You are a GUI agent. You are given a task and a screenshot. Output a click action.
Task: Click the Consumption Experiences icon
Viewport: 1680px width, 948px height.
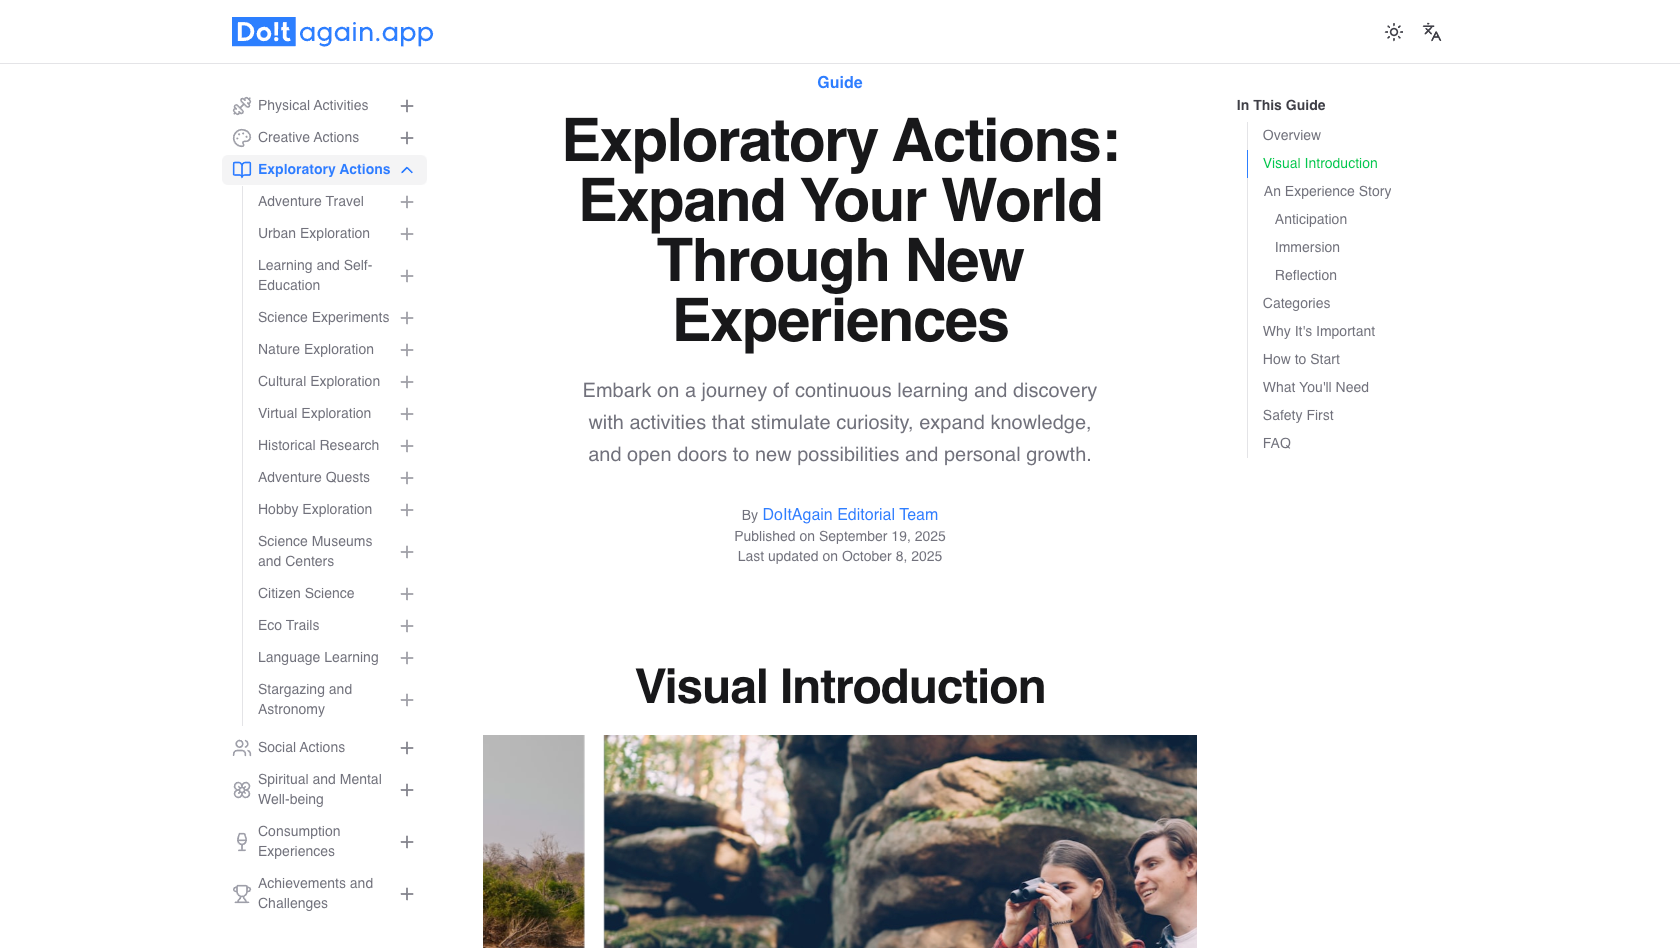tap(241, 841)
